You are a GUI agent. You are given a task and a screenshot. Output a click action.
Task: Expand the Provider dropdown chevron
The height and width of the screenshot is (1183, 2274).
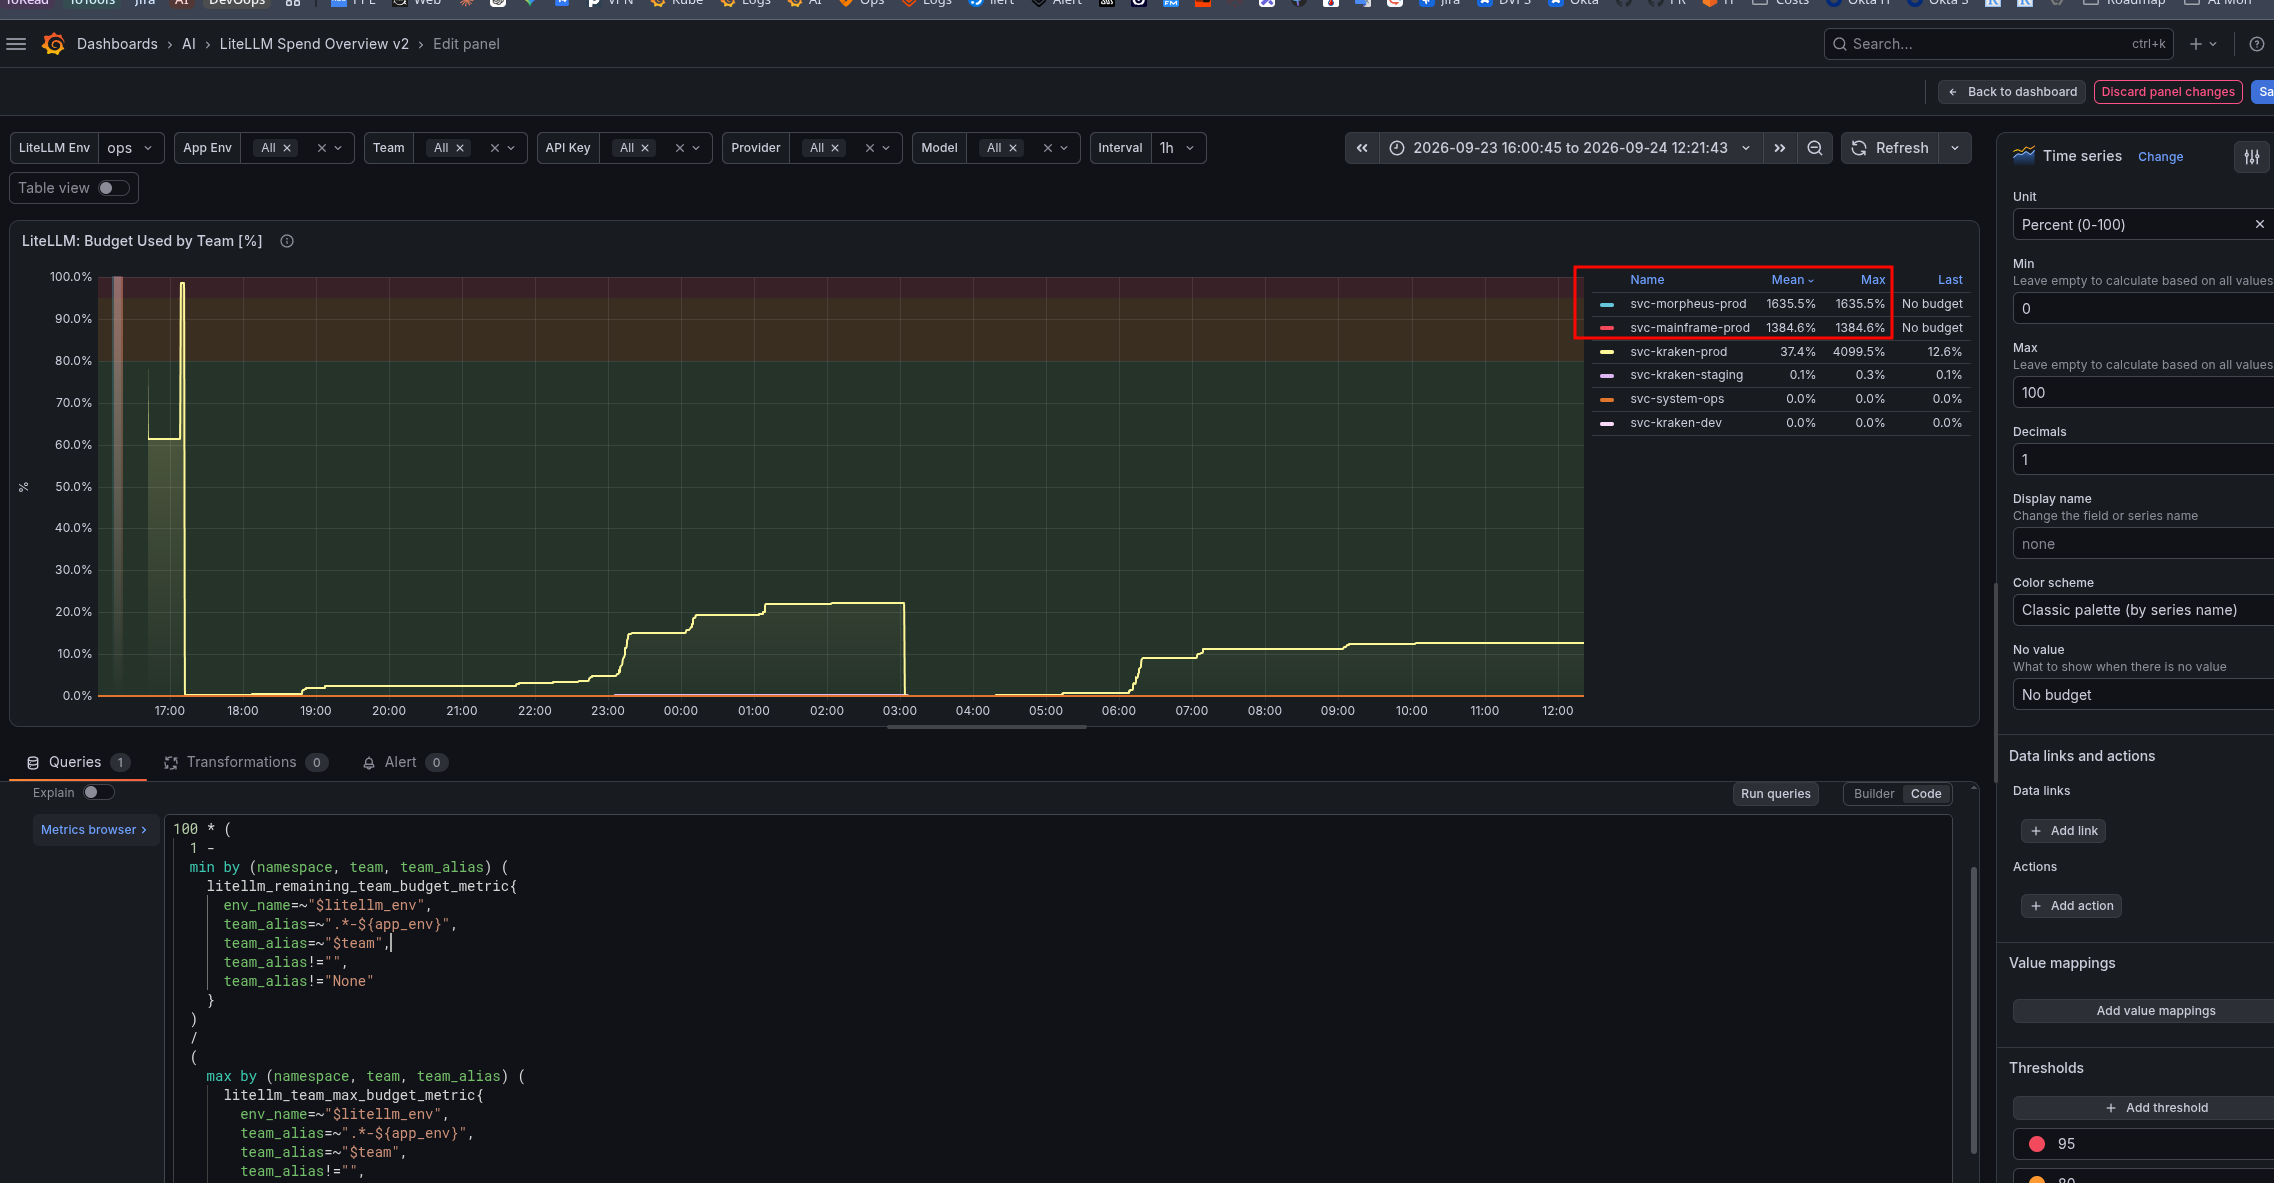[x=886, y=148]
